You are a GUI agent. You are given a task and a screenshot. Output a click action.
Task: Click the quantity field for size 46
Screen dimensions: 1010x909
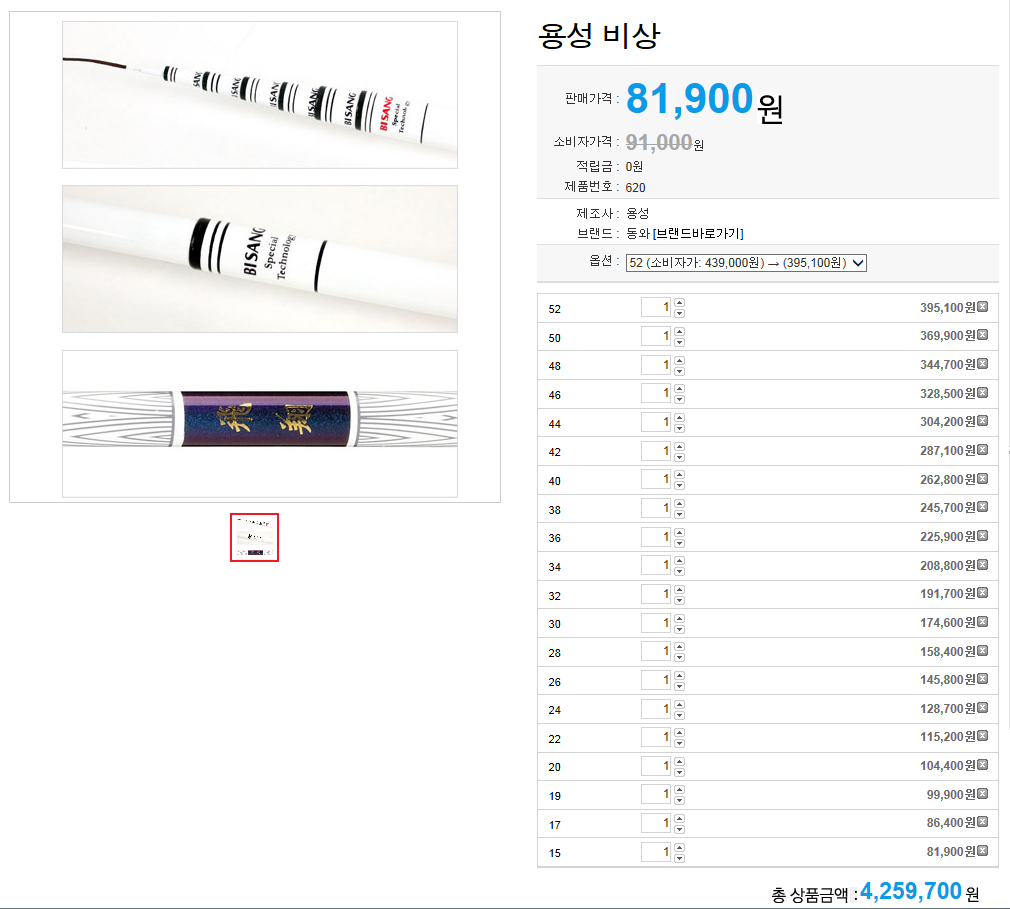tap(656, 393)
